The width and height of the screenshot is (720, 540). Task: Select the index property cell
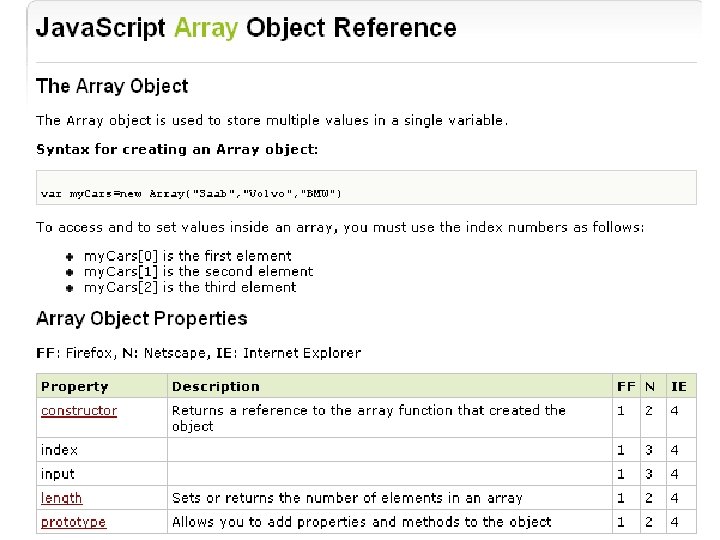[x=60, y=450]
